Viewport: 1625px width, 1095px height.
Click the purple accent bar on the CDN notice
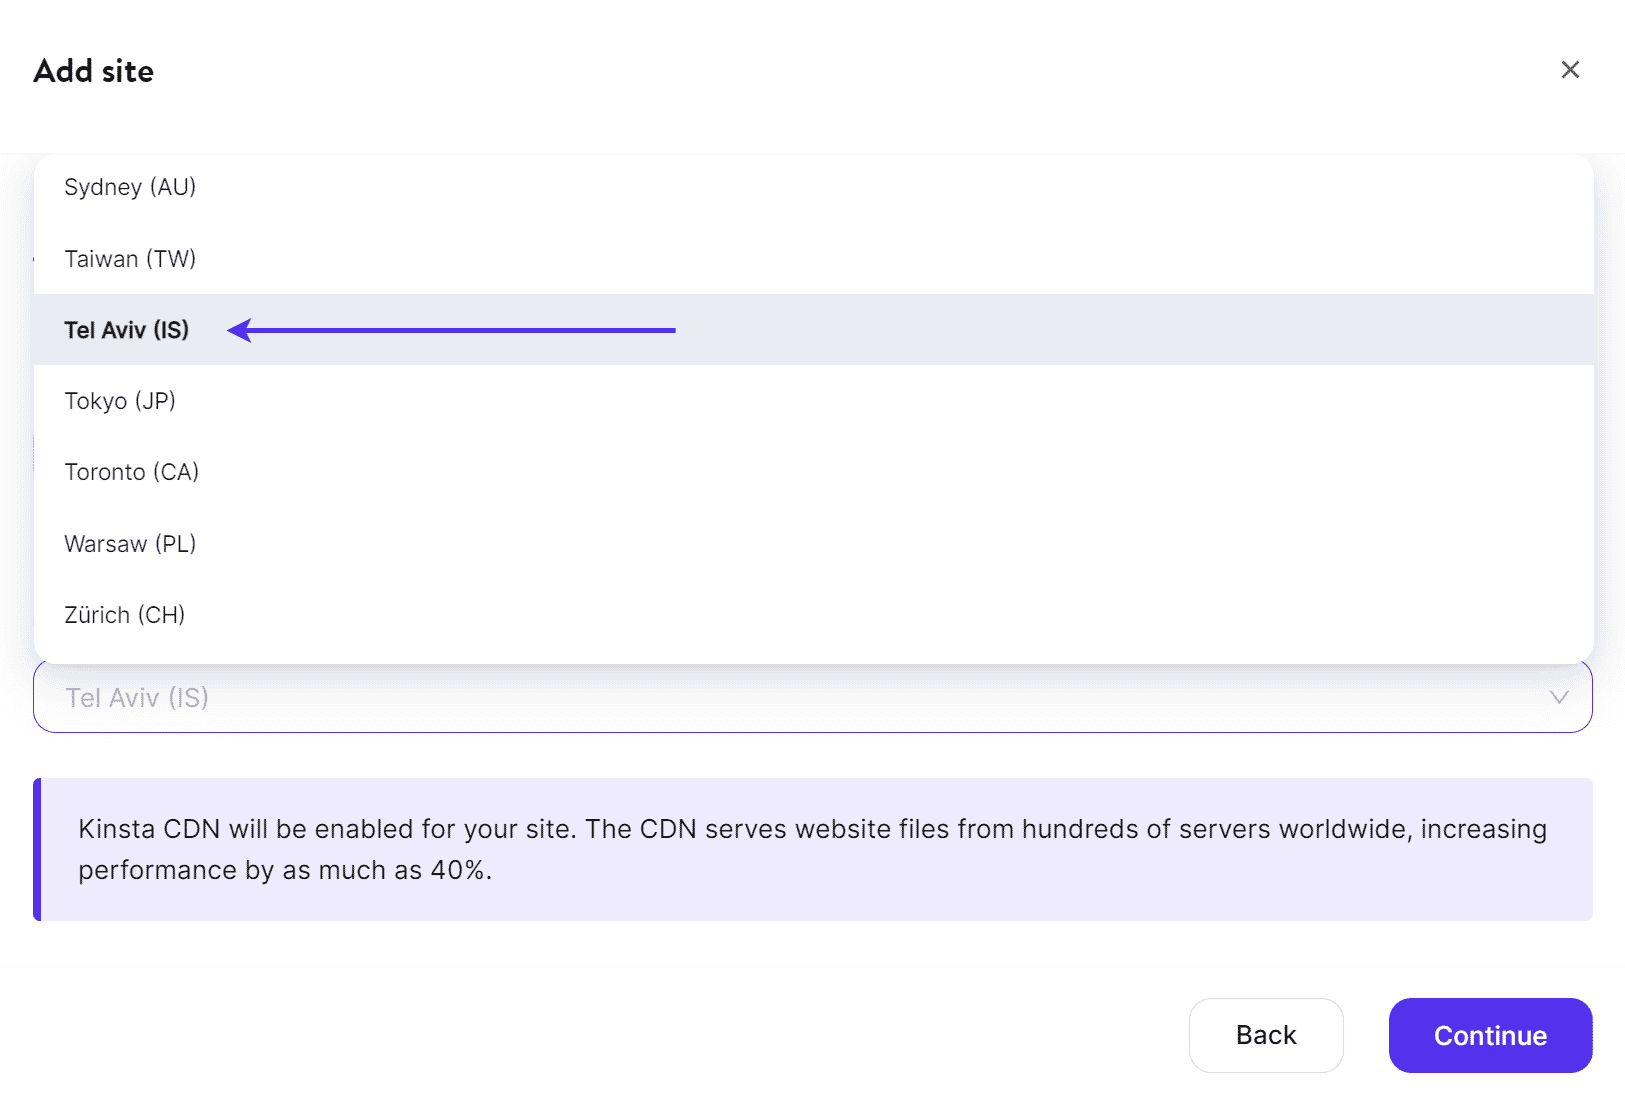pos(40,849)
